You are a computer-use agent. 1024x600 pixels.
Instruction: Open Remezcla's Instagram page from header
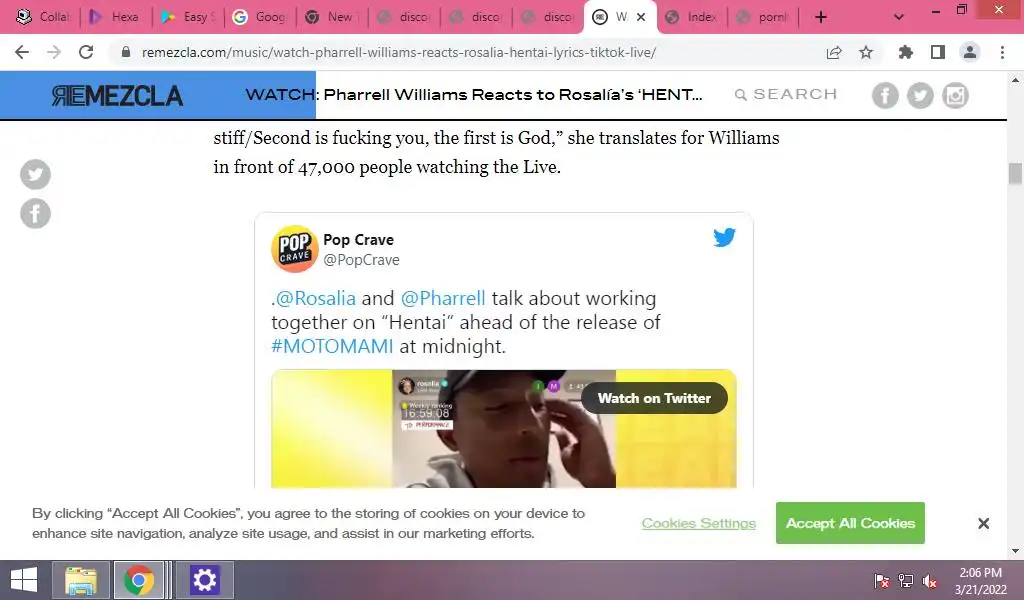(x=955, y=95)
